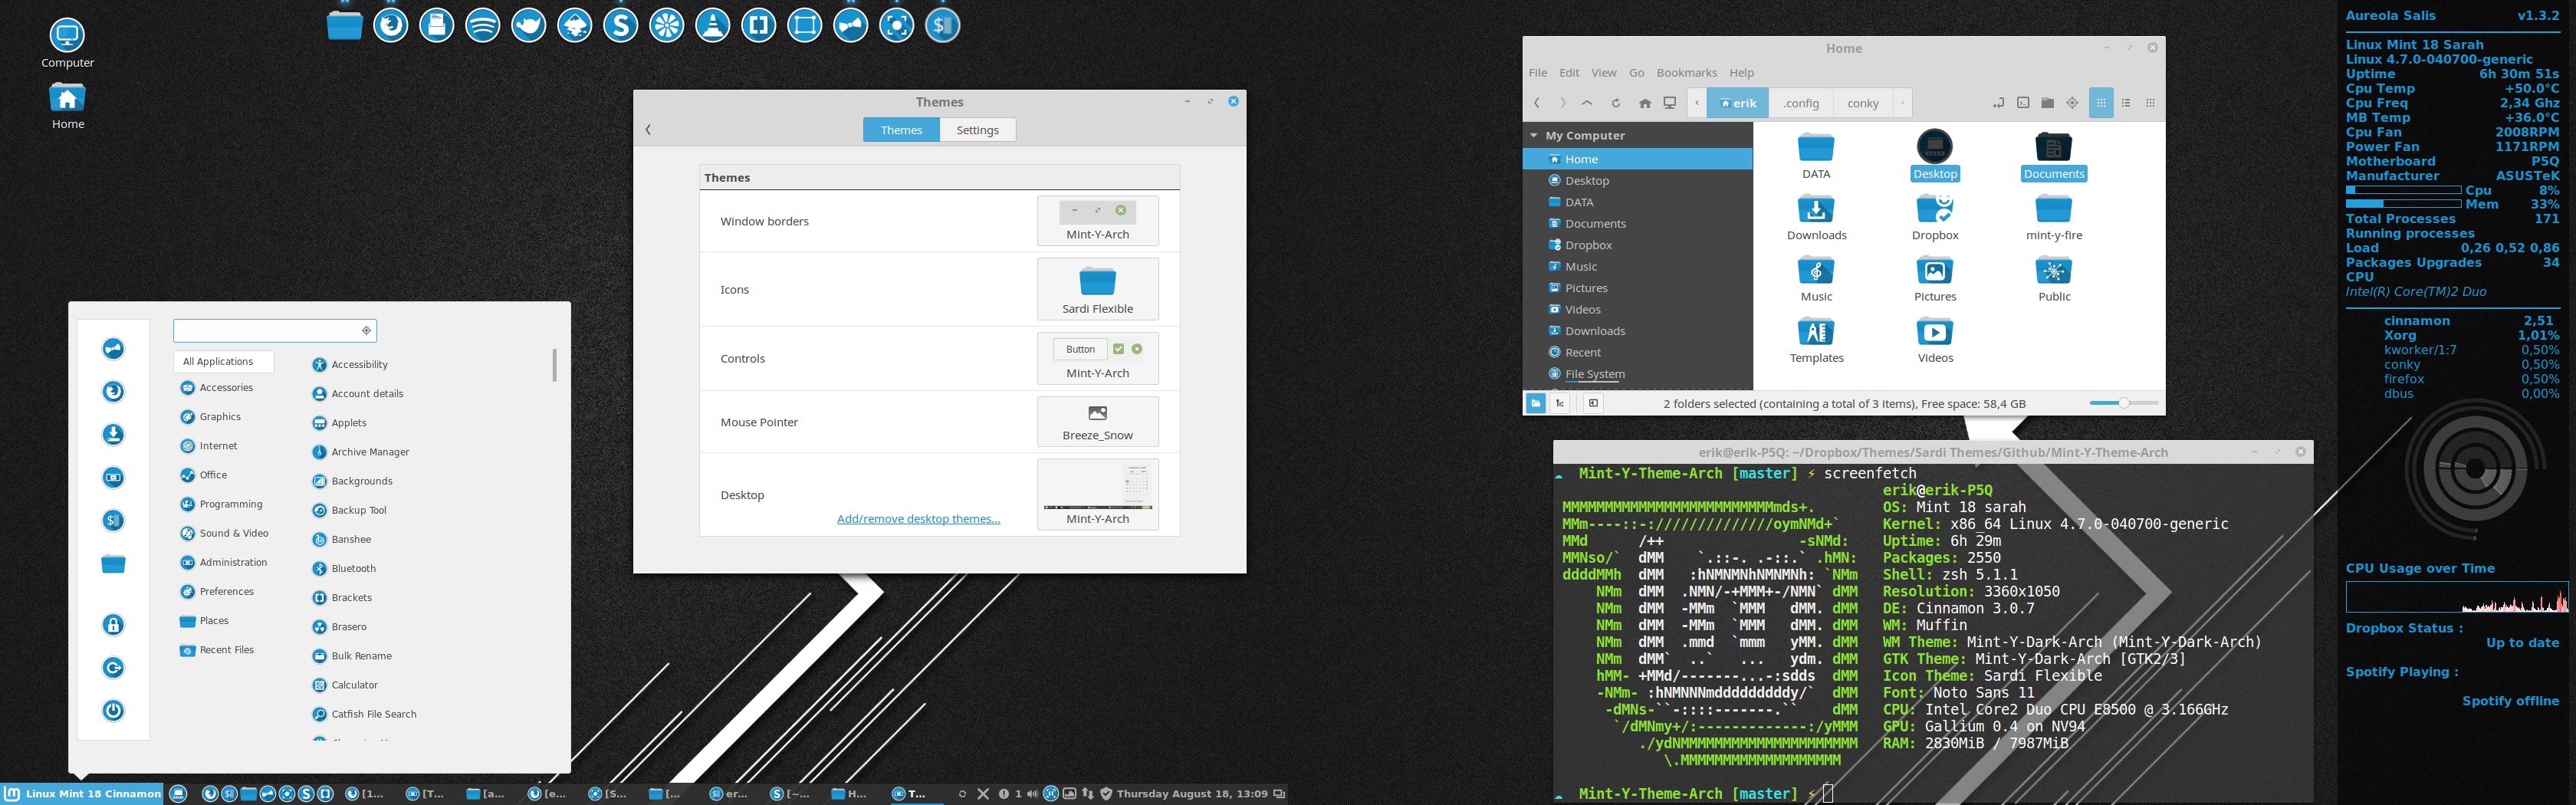The height and width of the screenshot is (805, 2576).
Task: Open the Computer desktop icon
Action: click(67, 44)
